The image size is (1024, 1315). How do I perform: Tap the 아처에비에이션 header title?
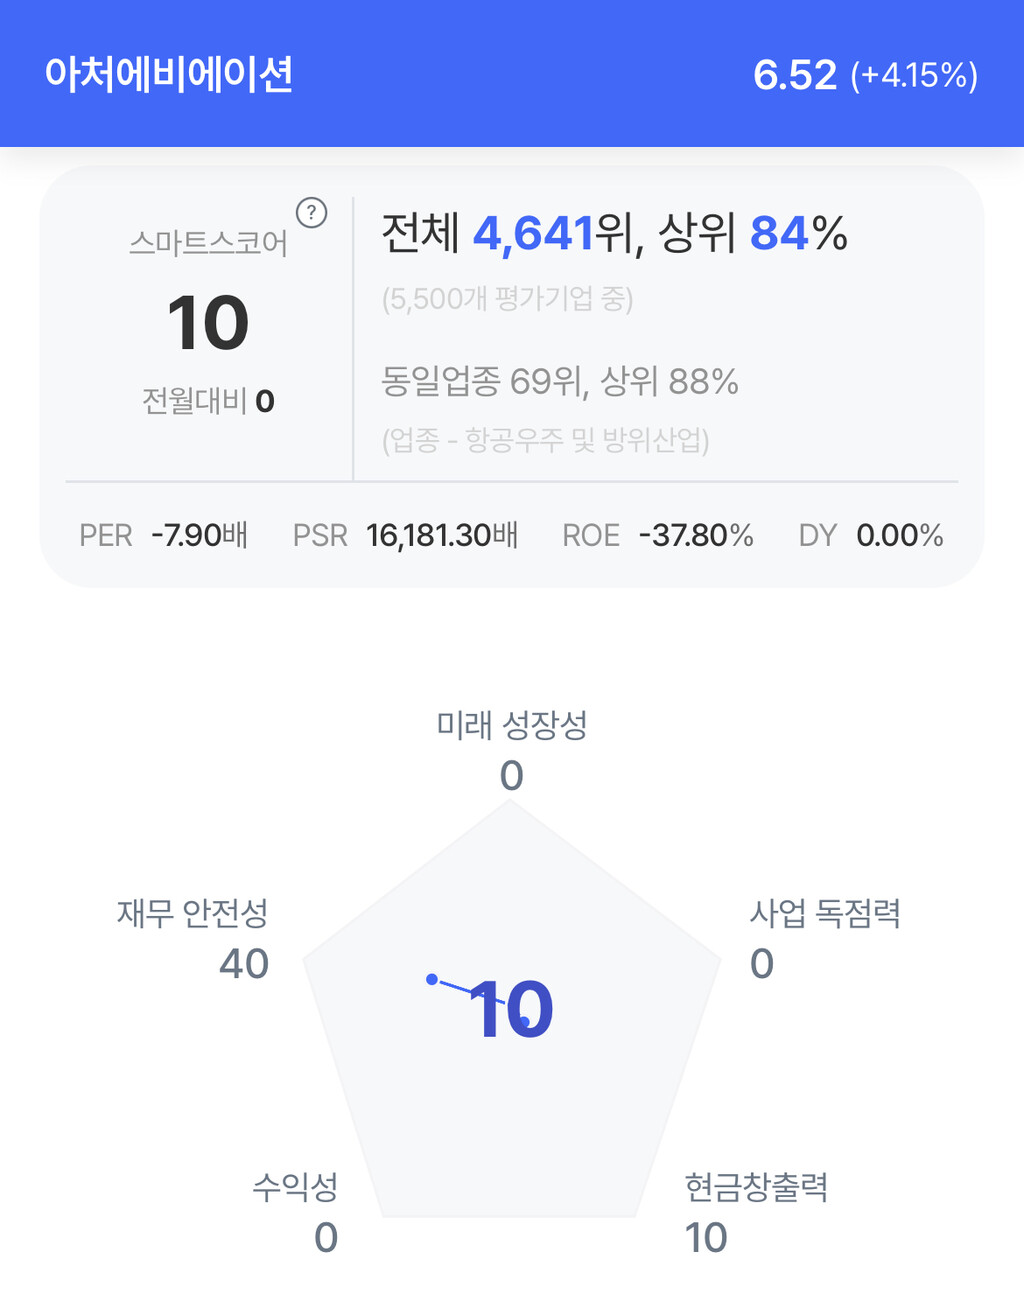pyautogui.click(x=169, y=75)
